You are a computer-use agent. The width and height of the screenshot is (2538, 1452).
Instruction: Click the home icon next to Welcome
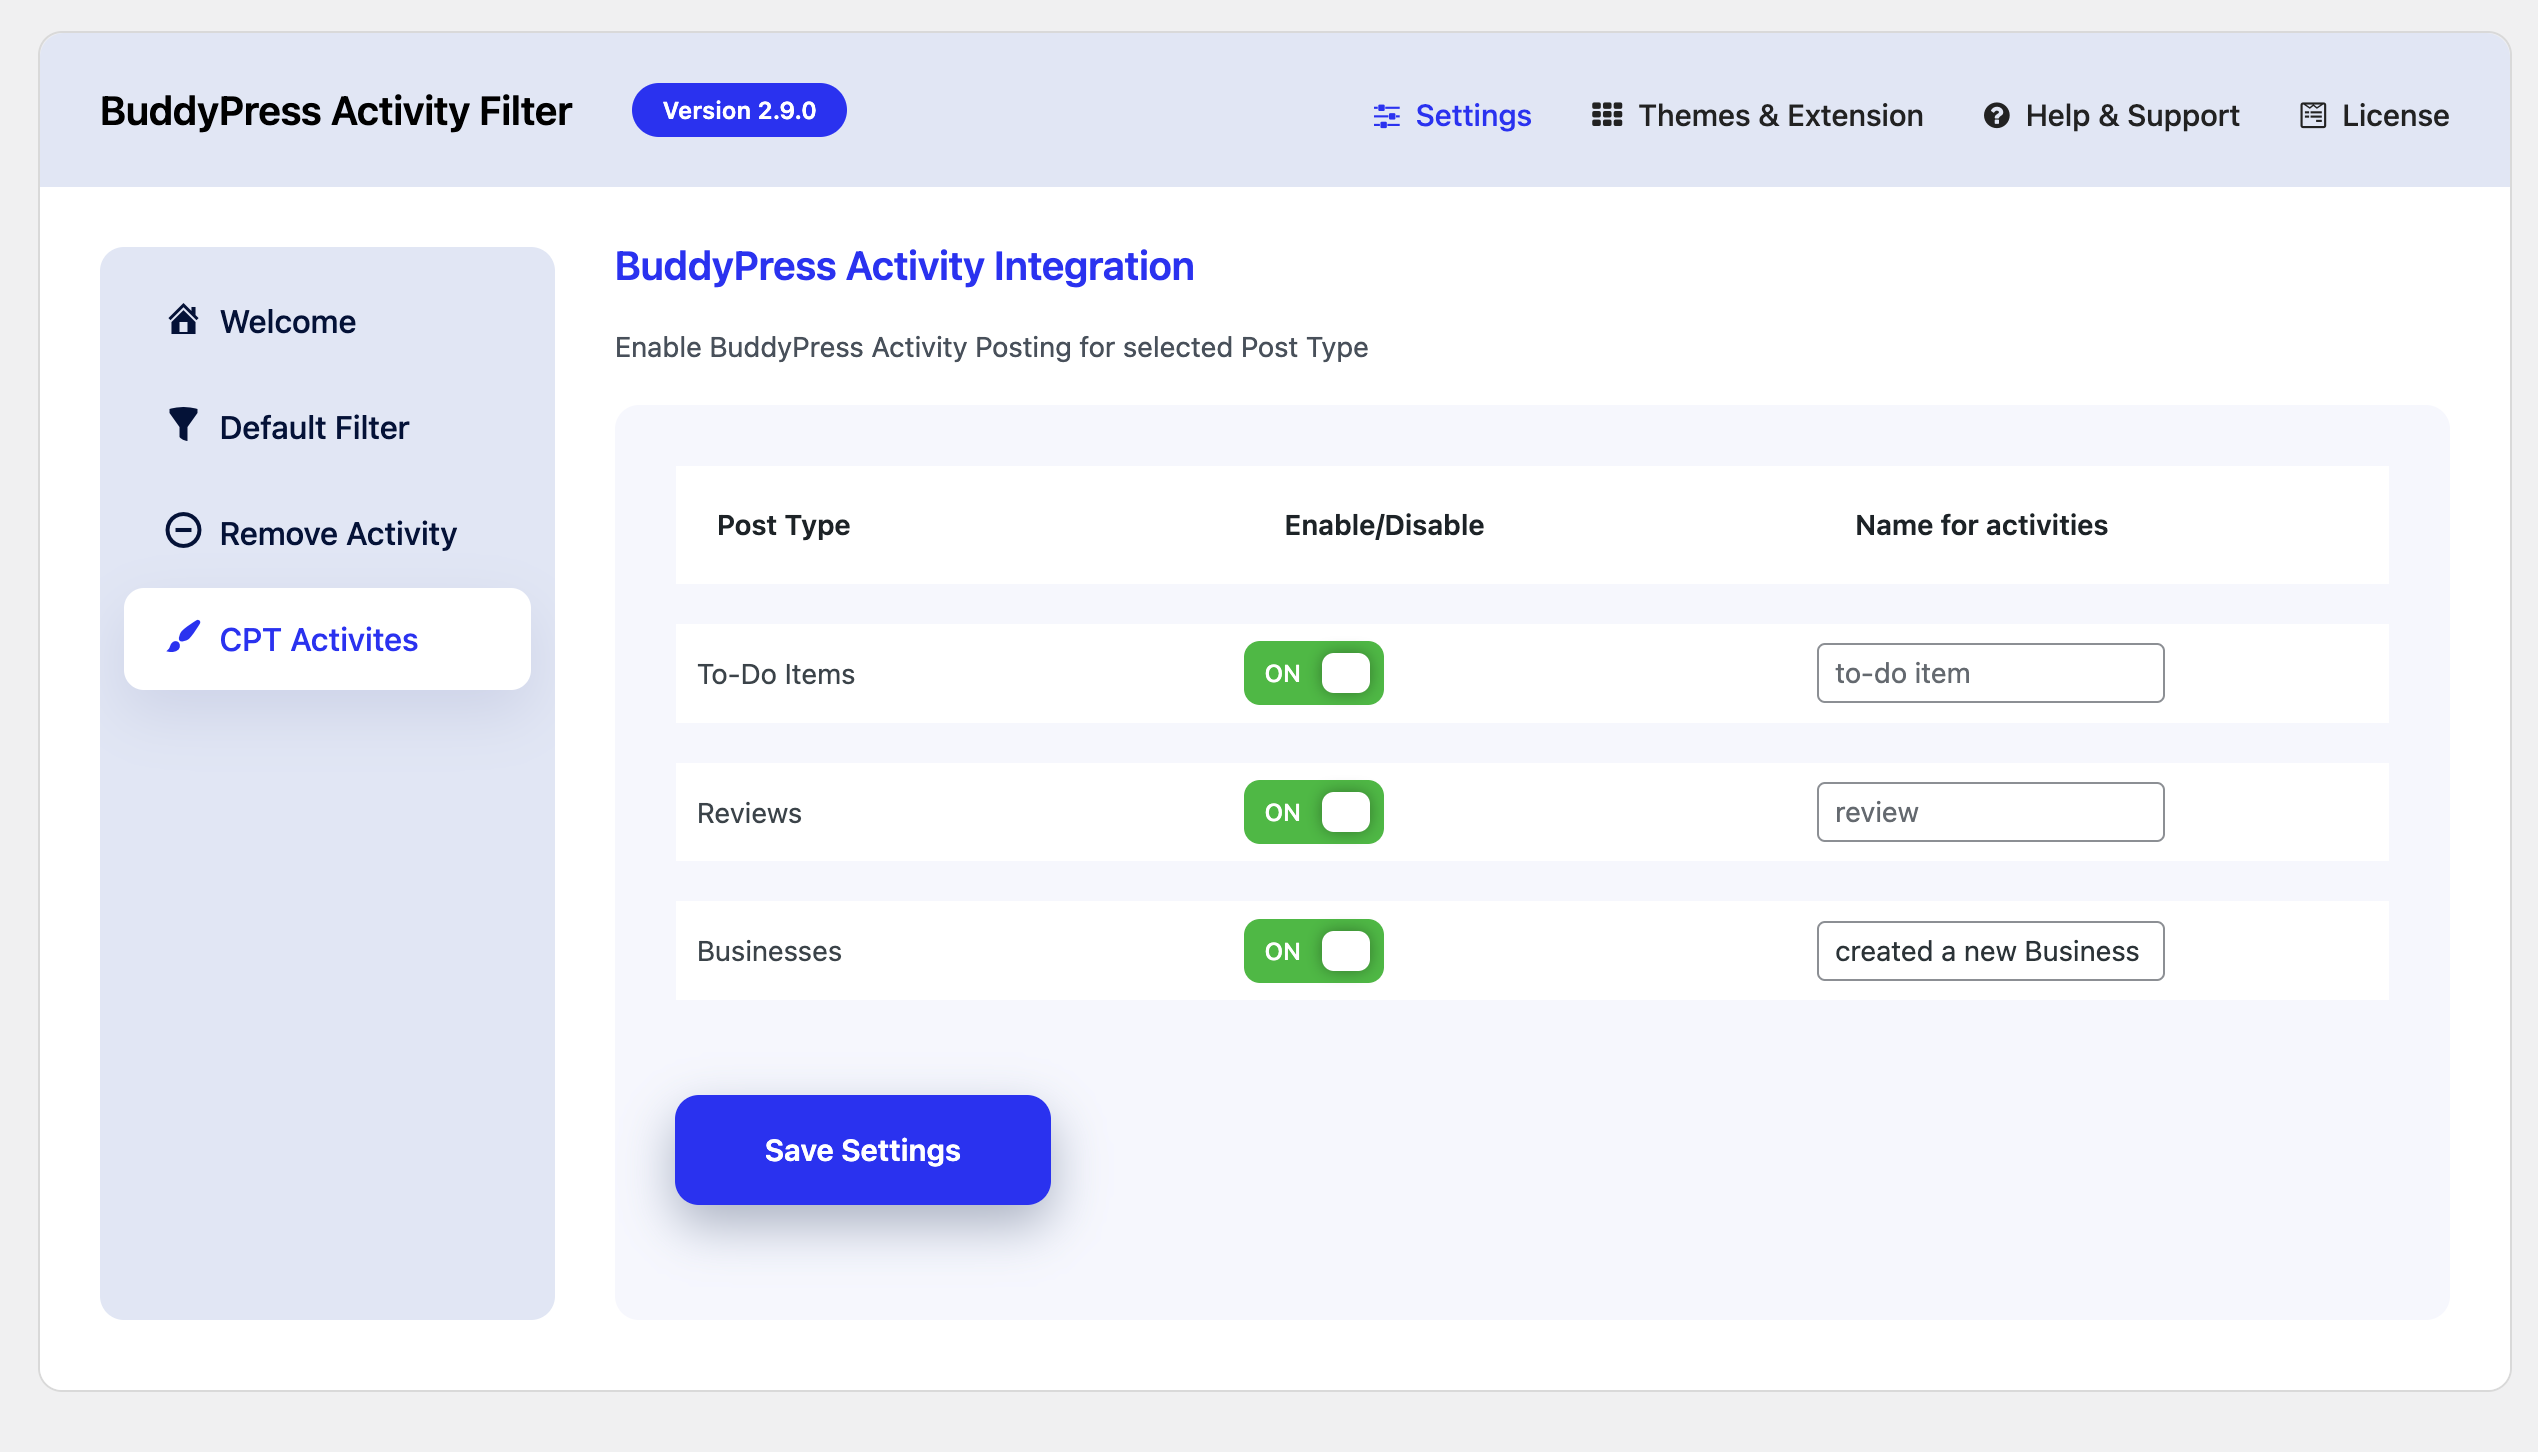[x=183, y=321]
